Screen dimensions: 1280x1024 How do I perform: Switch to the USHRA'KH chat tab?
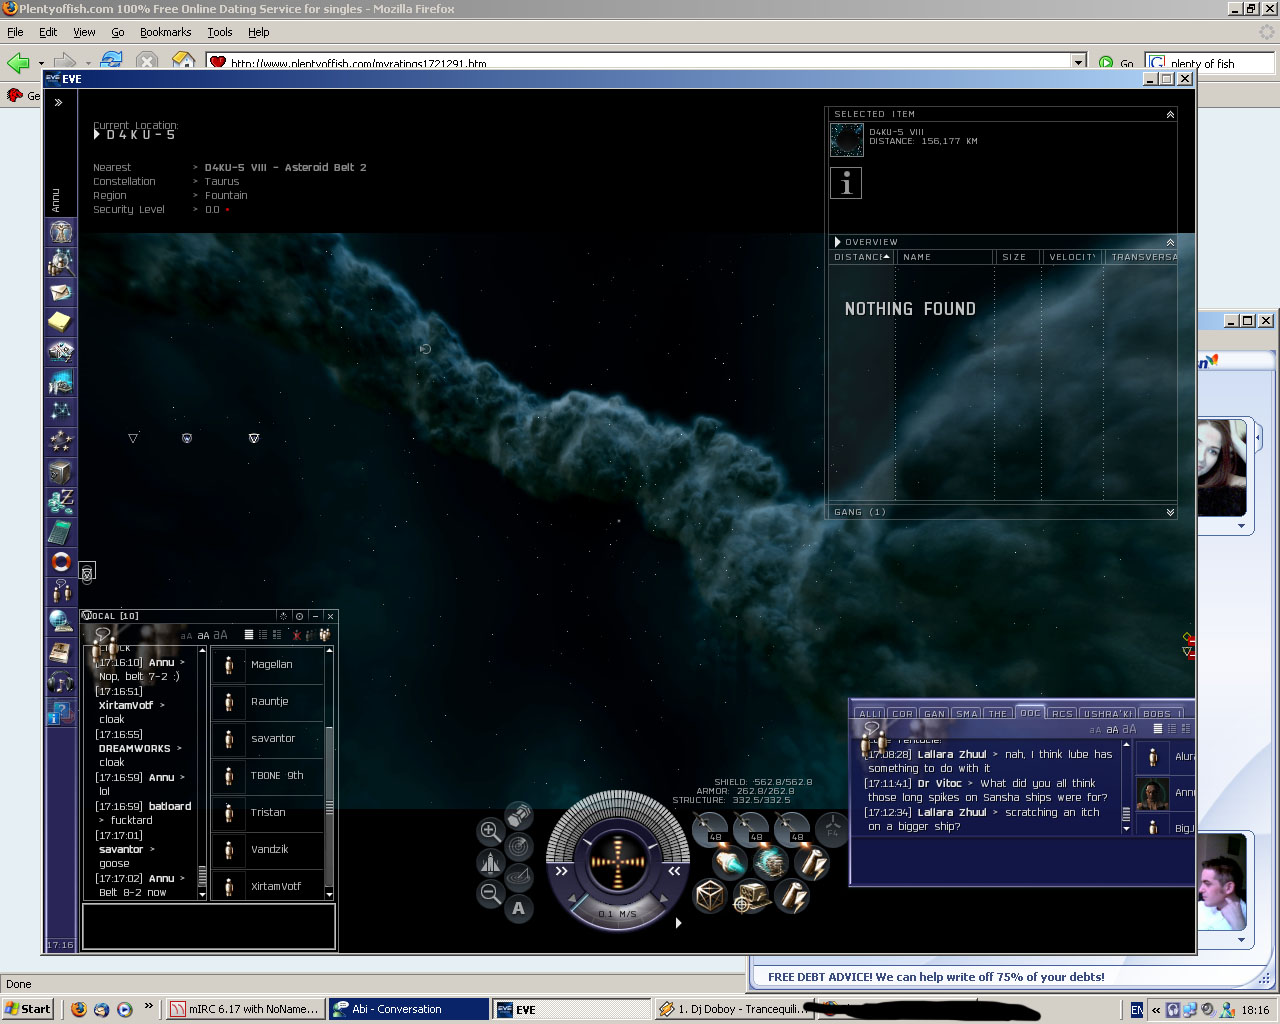[1108, 713]
